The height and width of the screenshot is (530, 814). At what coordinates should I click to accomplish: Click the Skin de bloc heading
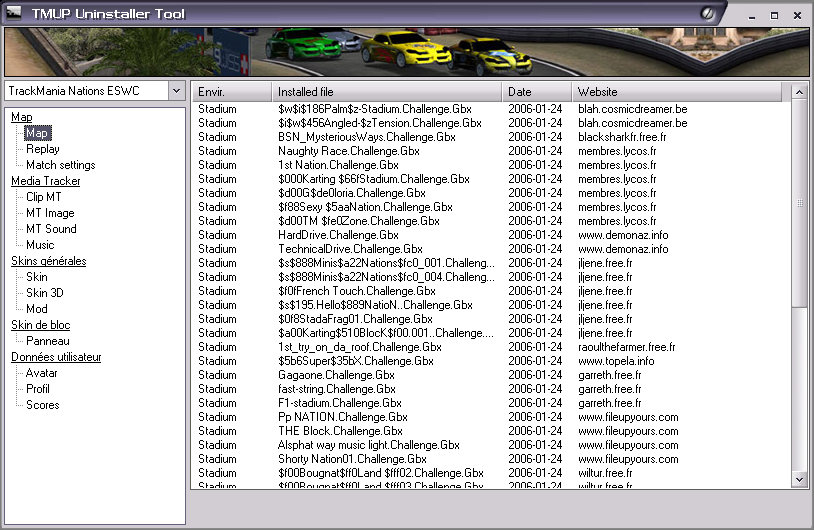click(x=40, y=325)
